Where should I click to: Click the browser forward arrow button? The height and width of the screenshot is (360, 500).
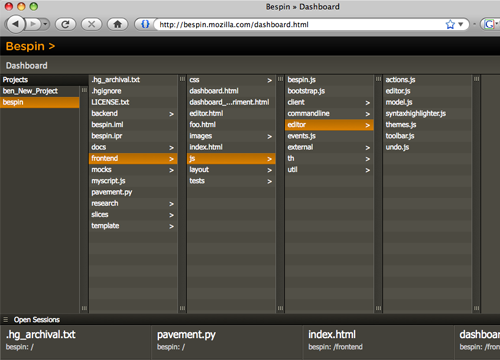[x=33, y=24]
